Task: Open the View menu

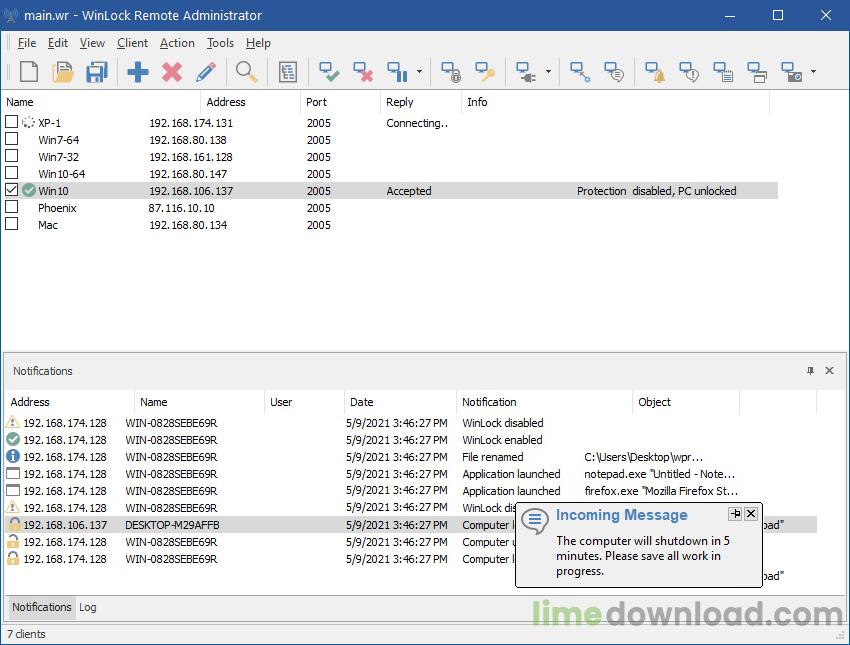Action: click(x=92, y=43)
